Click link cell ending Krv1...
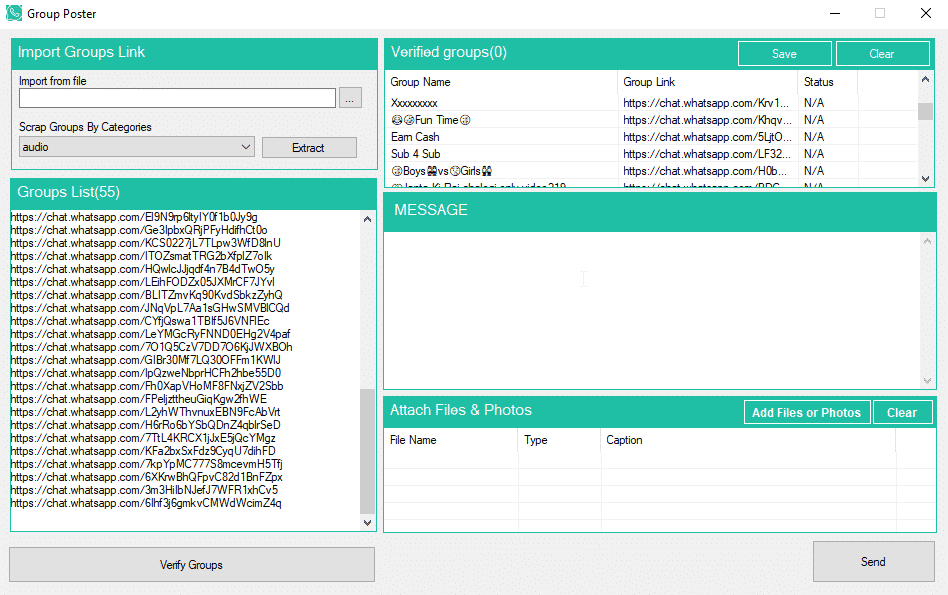The height and width of the screenshot is (595, 948). pos(706,103)
